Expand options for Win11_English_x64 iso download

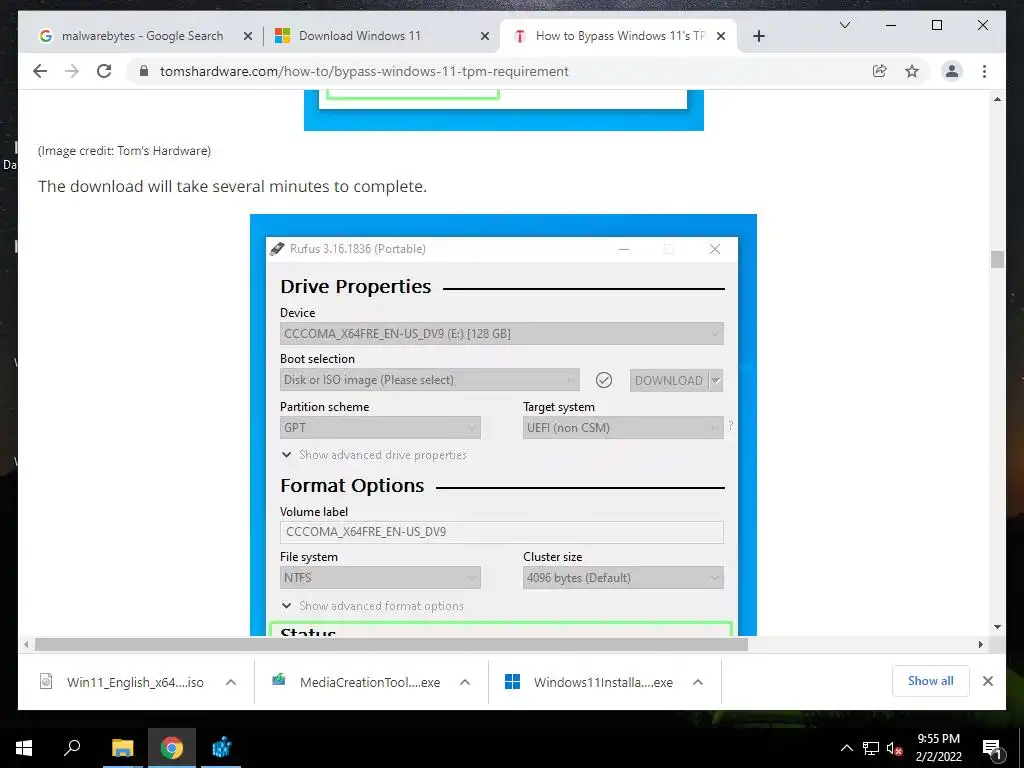[231, 682]
